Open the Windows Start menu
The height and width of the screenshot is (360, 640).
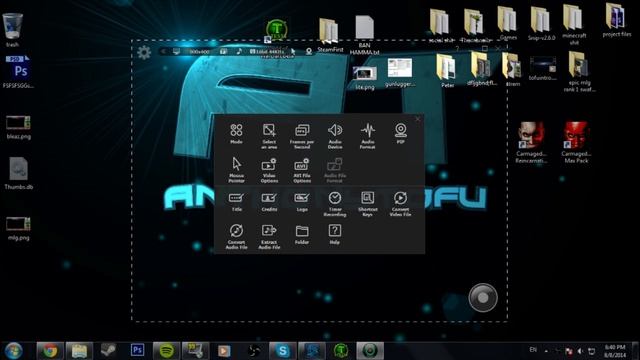click(13, 351)
